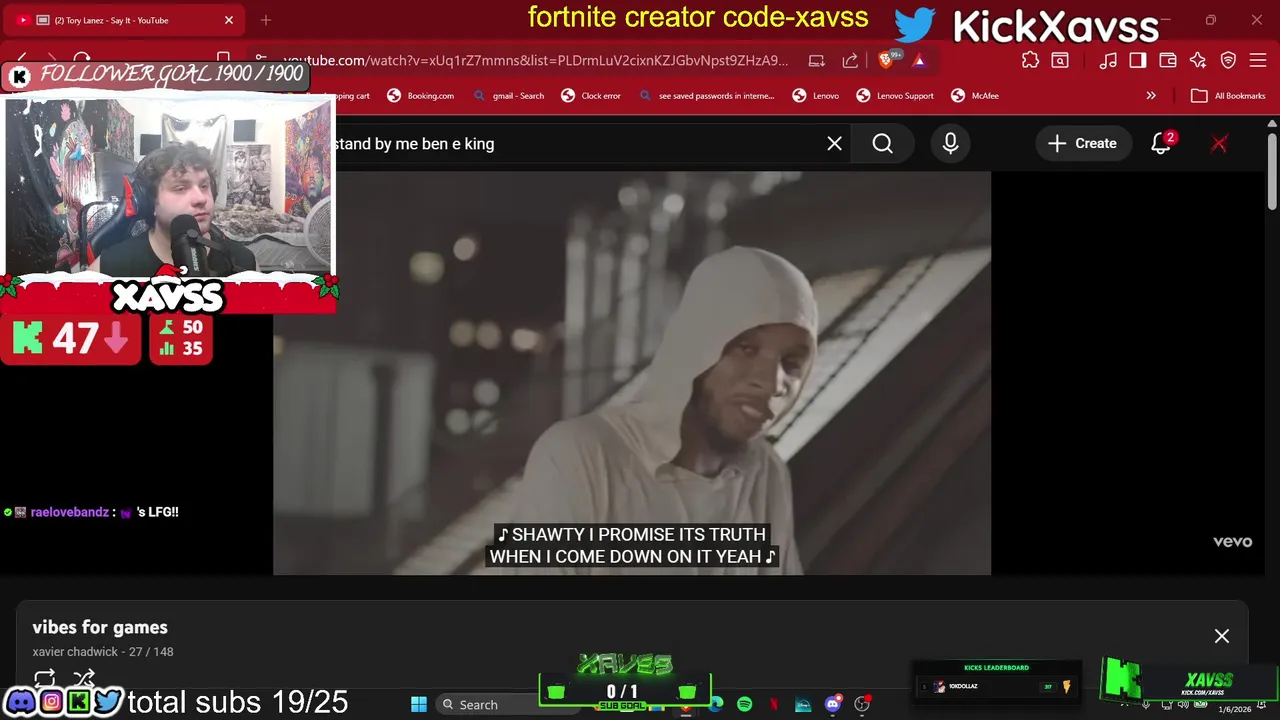Open Windows Start button

(419, 705)
